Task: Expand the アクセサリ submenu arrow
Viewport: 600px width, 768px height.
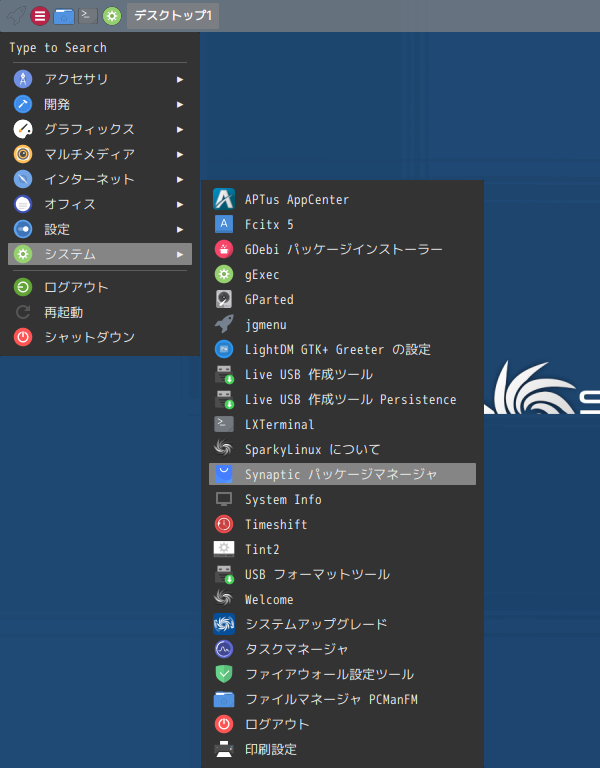Action: [x=180, y=79]
